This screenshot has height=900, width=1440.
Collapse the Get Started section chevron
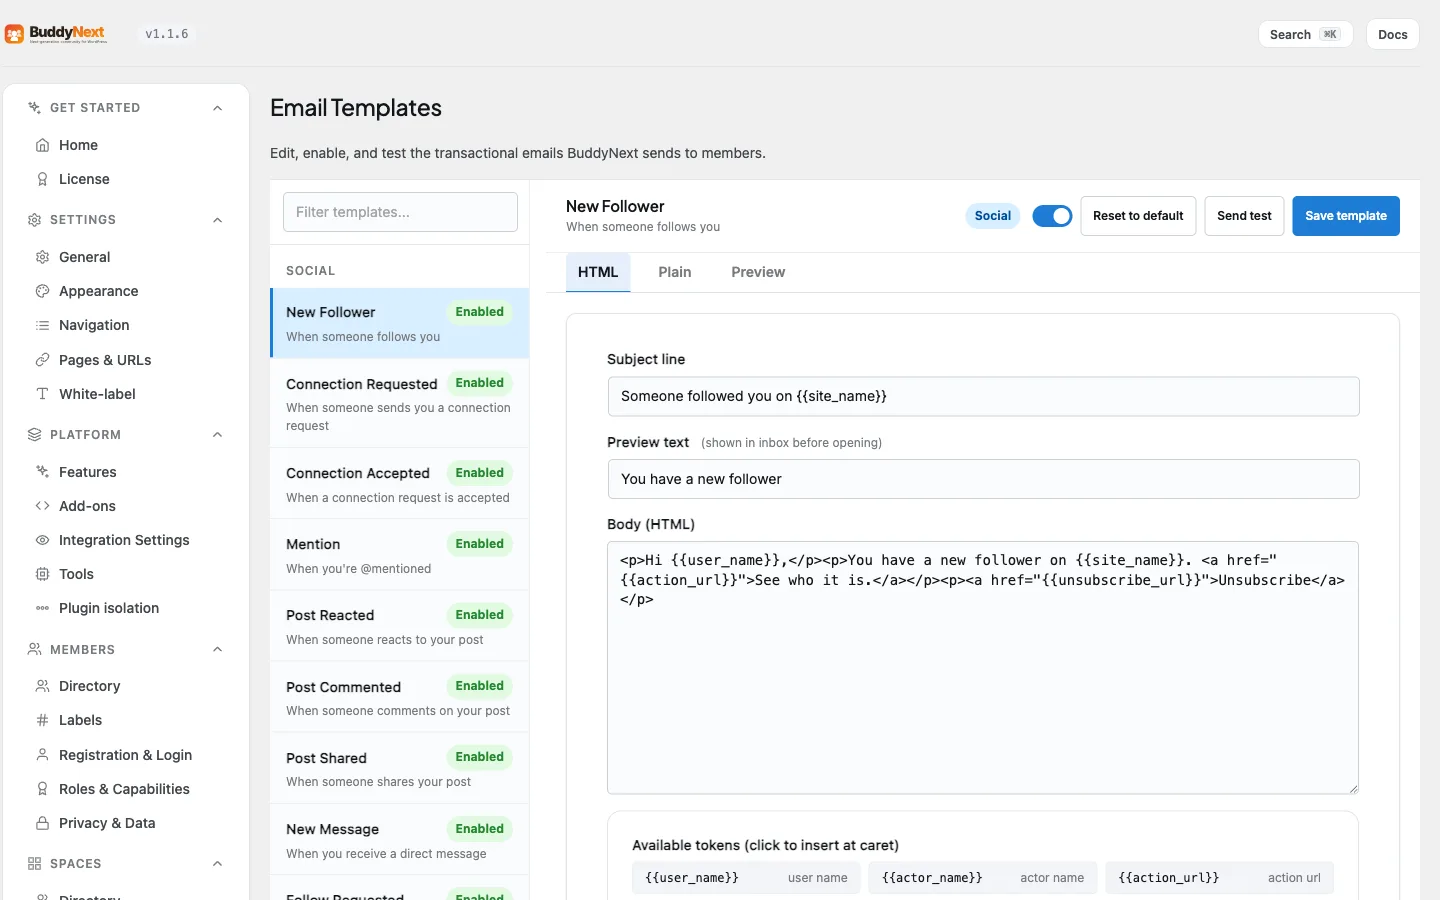pyautogui.click(x=217, y=108)
